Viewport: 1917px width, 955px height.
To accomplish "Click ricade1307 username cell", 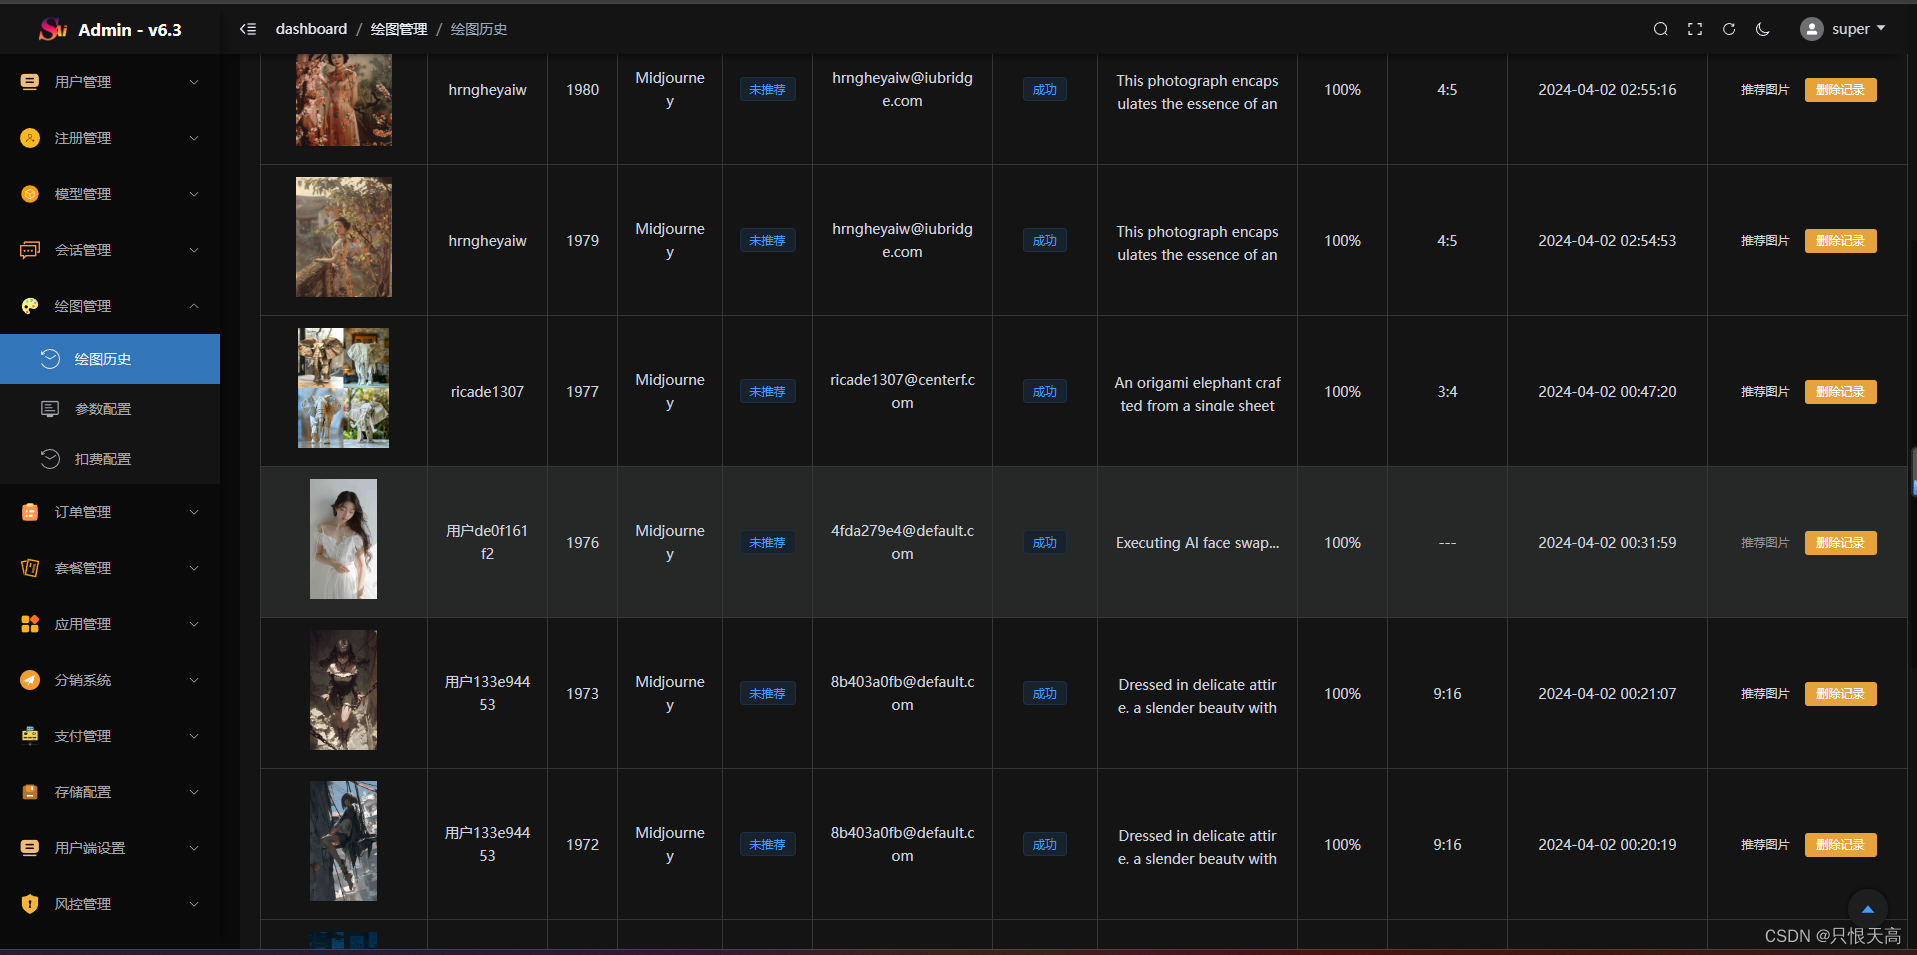I will [x=487, y=392].
